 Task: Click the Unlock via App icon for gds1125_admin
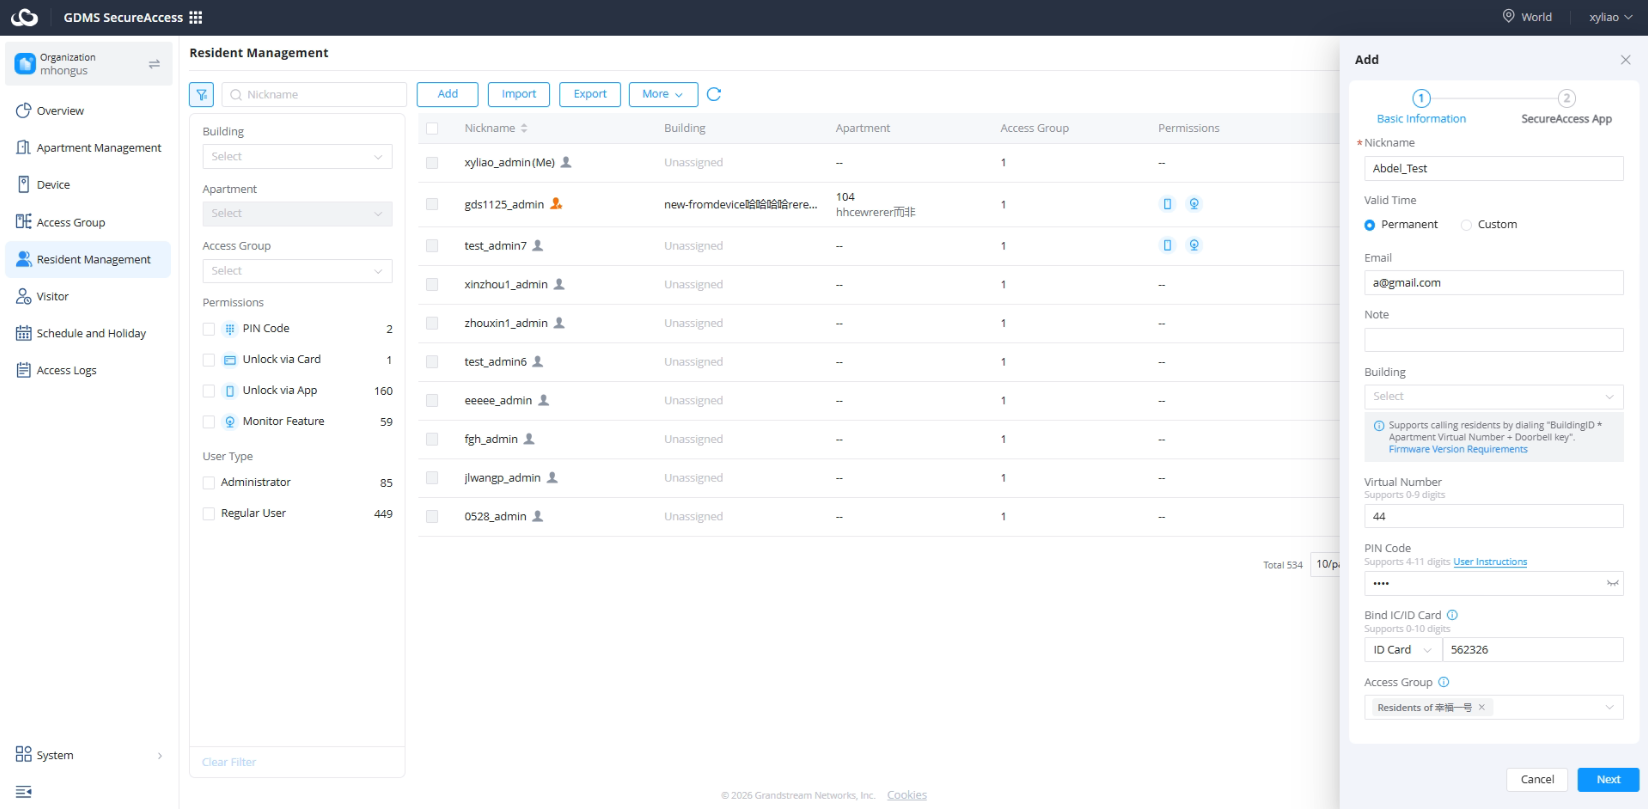(1167, 204)
